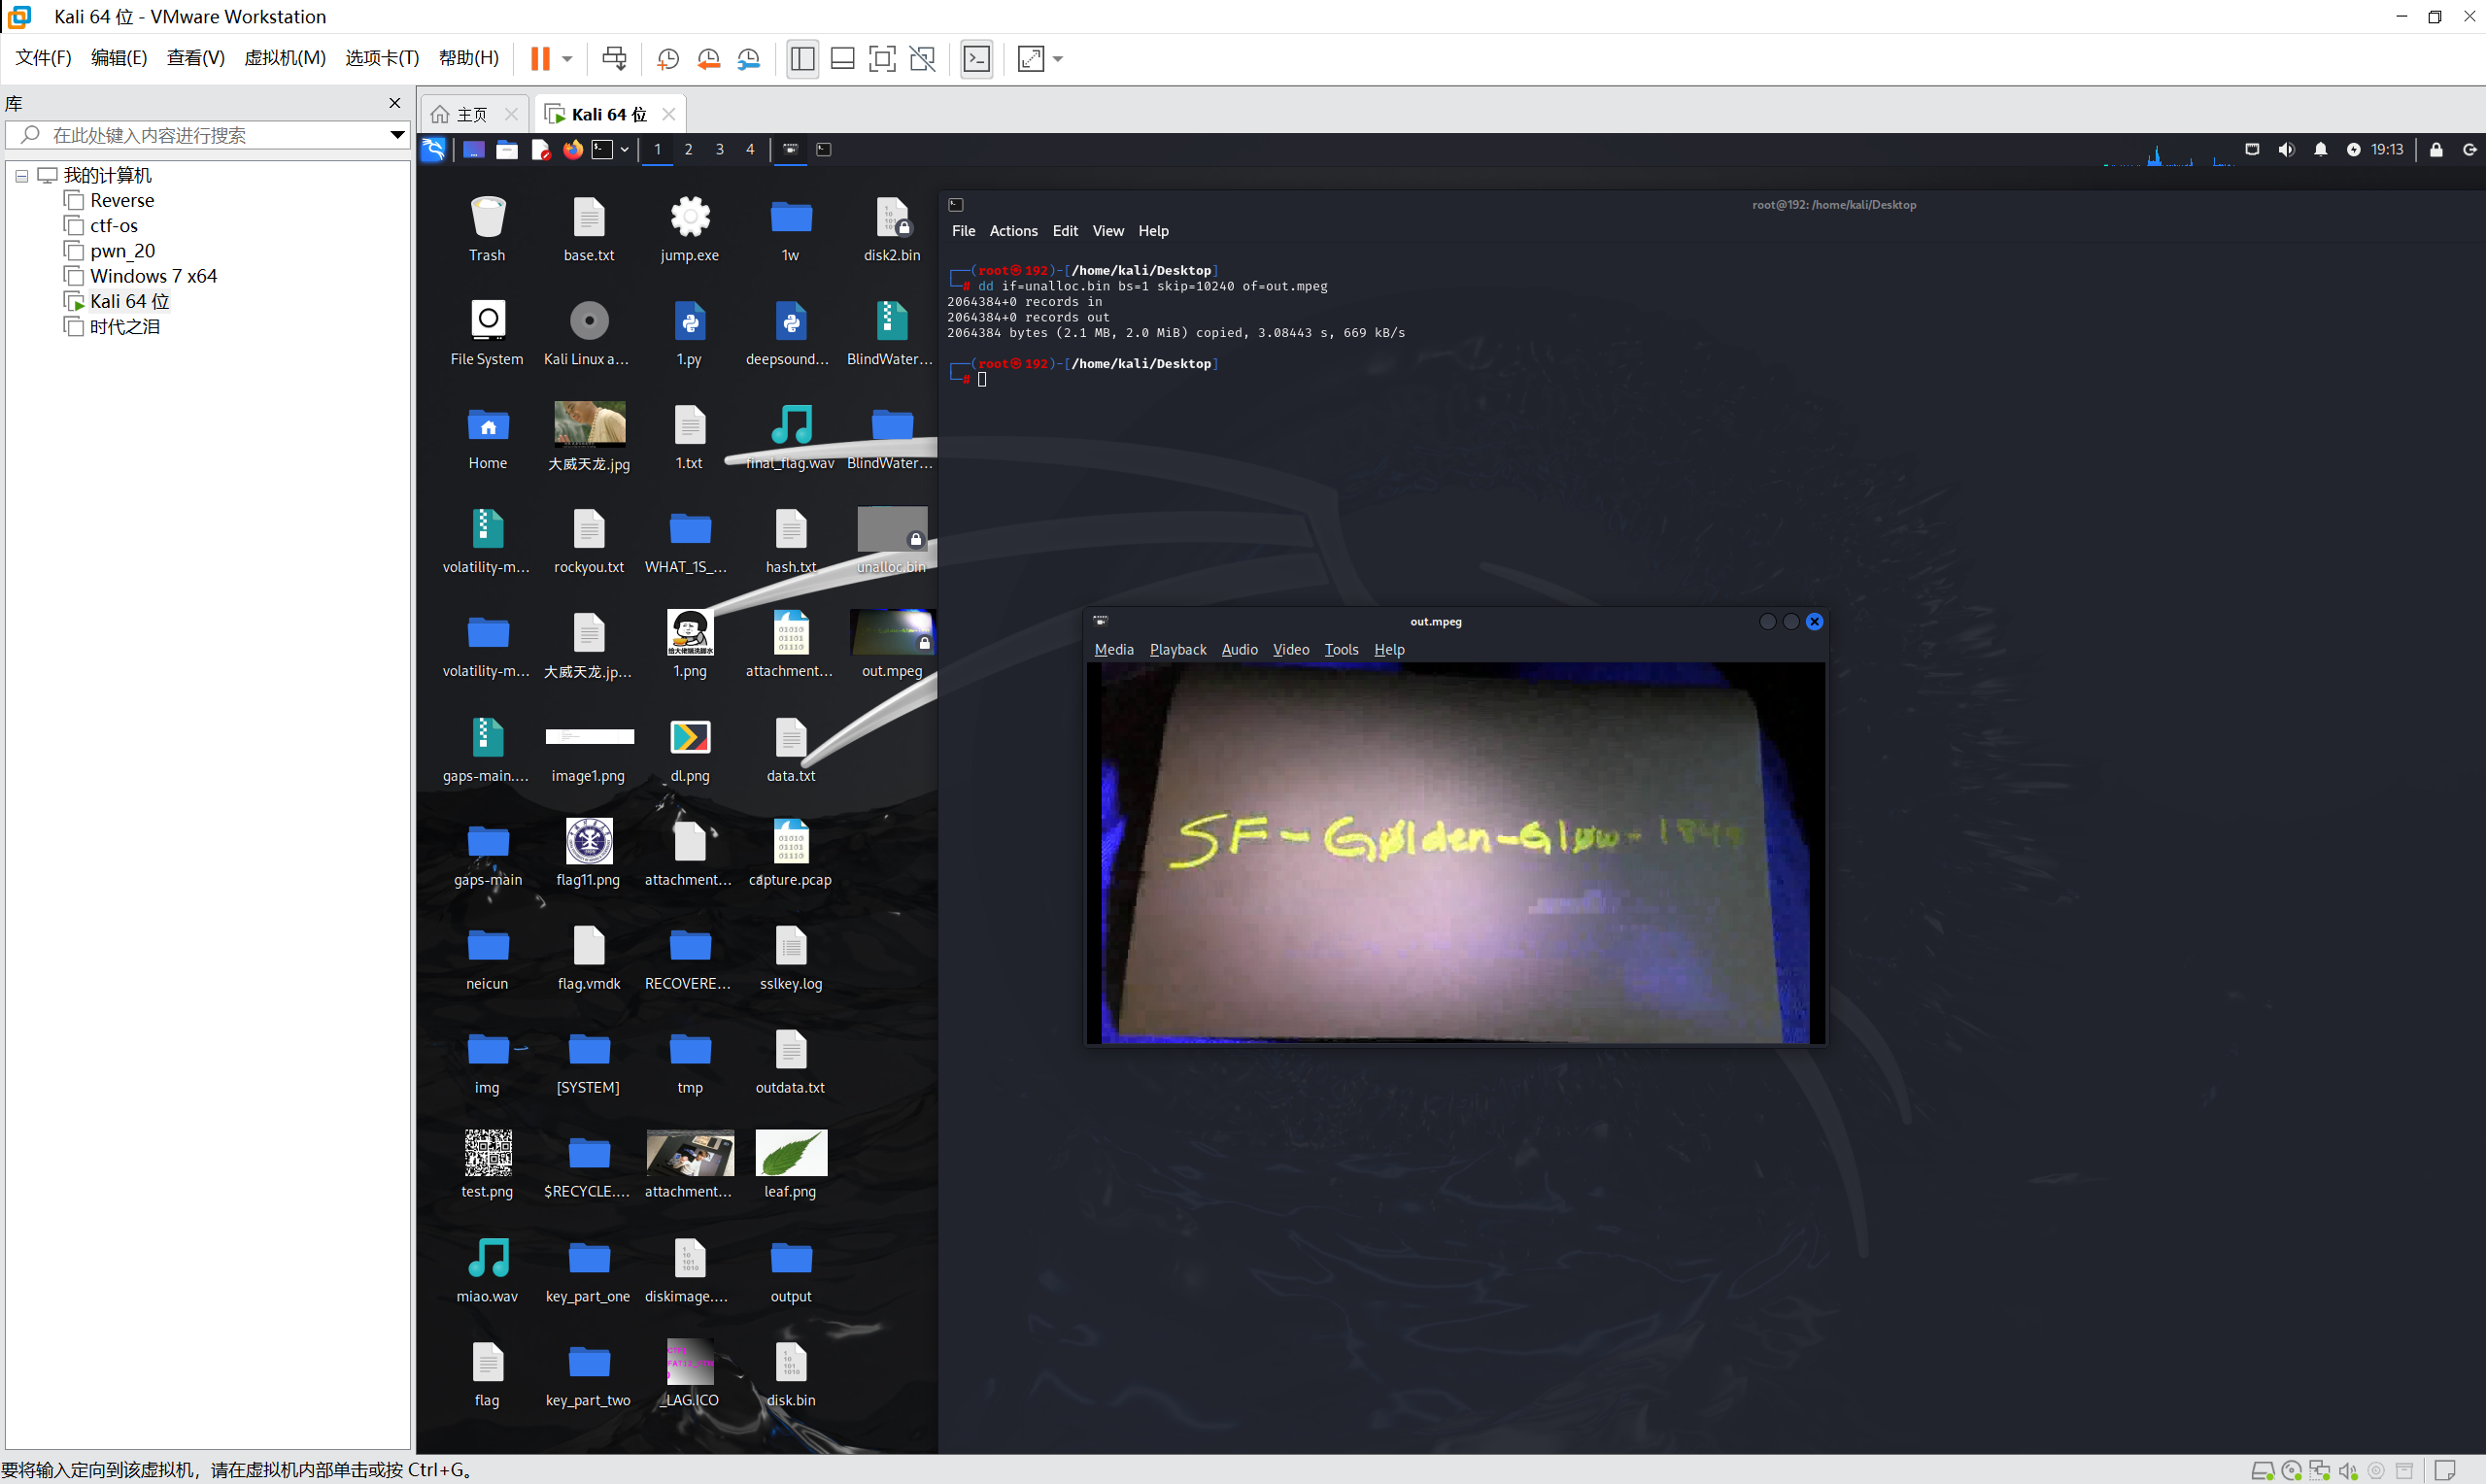
Task: Close the out.mpeg player window
Action: (1814, 622)
